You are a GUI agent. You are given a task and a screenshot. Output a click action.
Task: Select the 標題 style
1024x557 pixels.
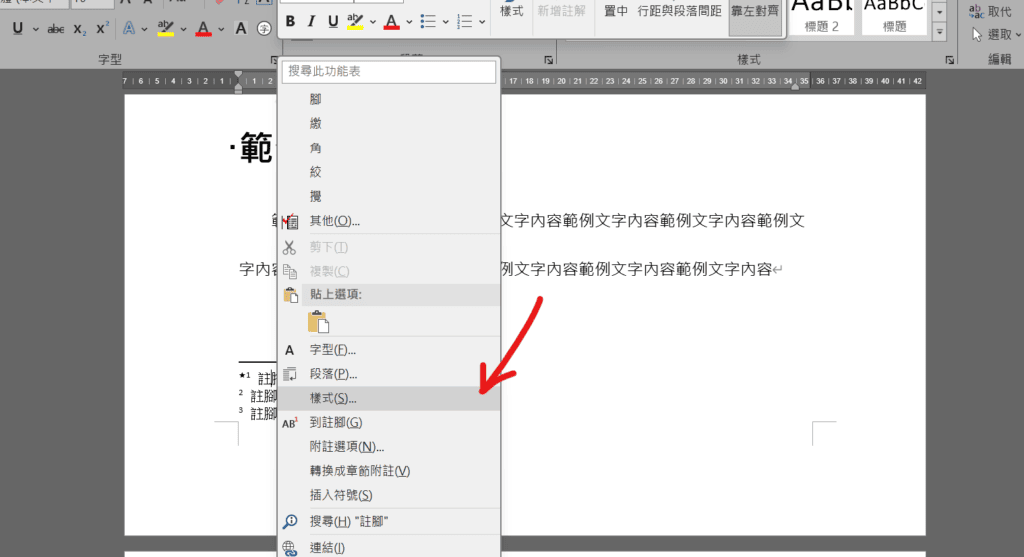coord(894,16)
